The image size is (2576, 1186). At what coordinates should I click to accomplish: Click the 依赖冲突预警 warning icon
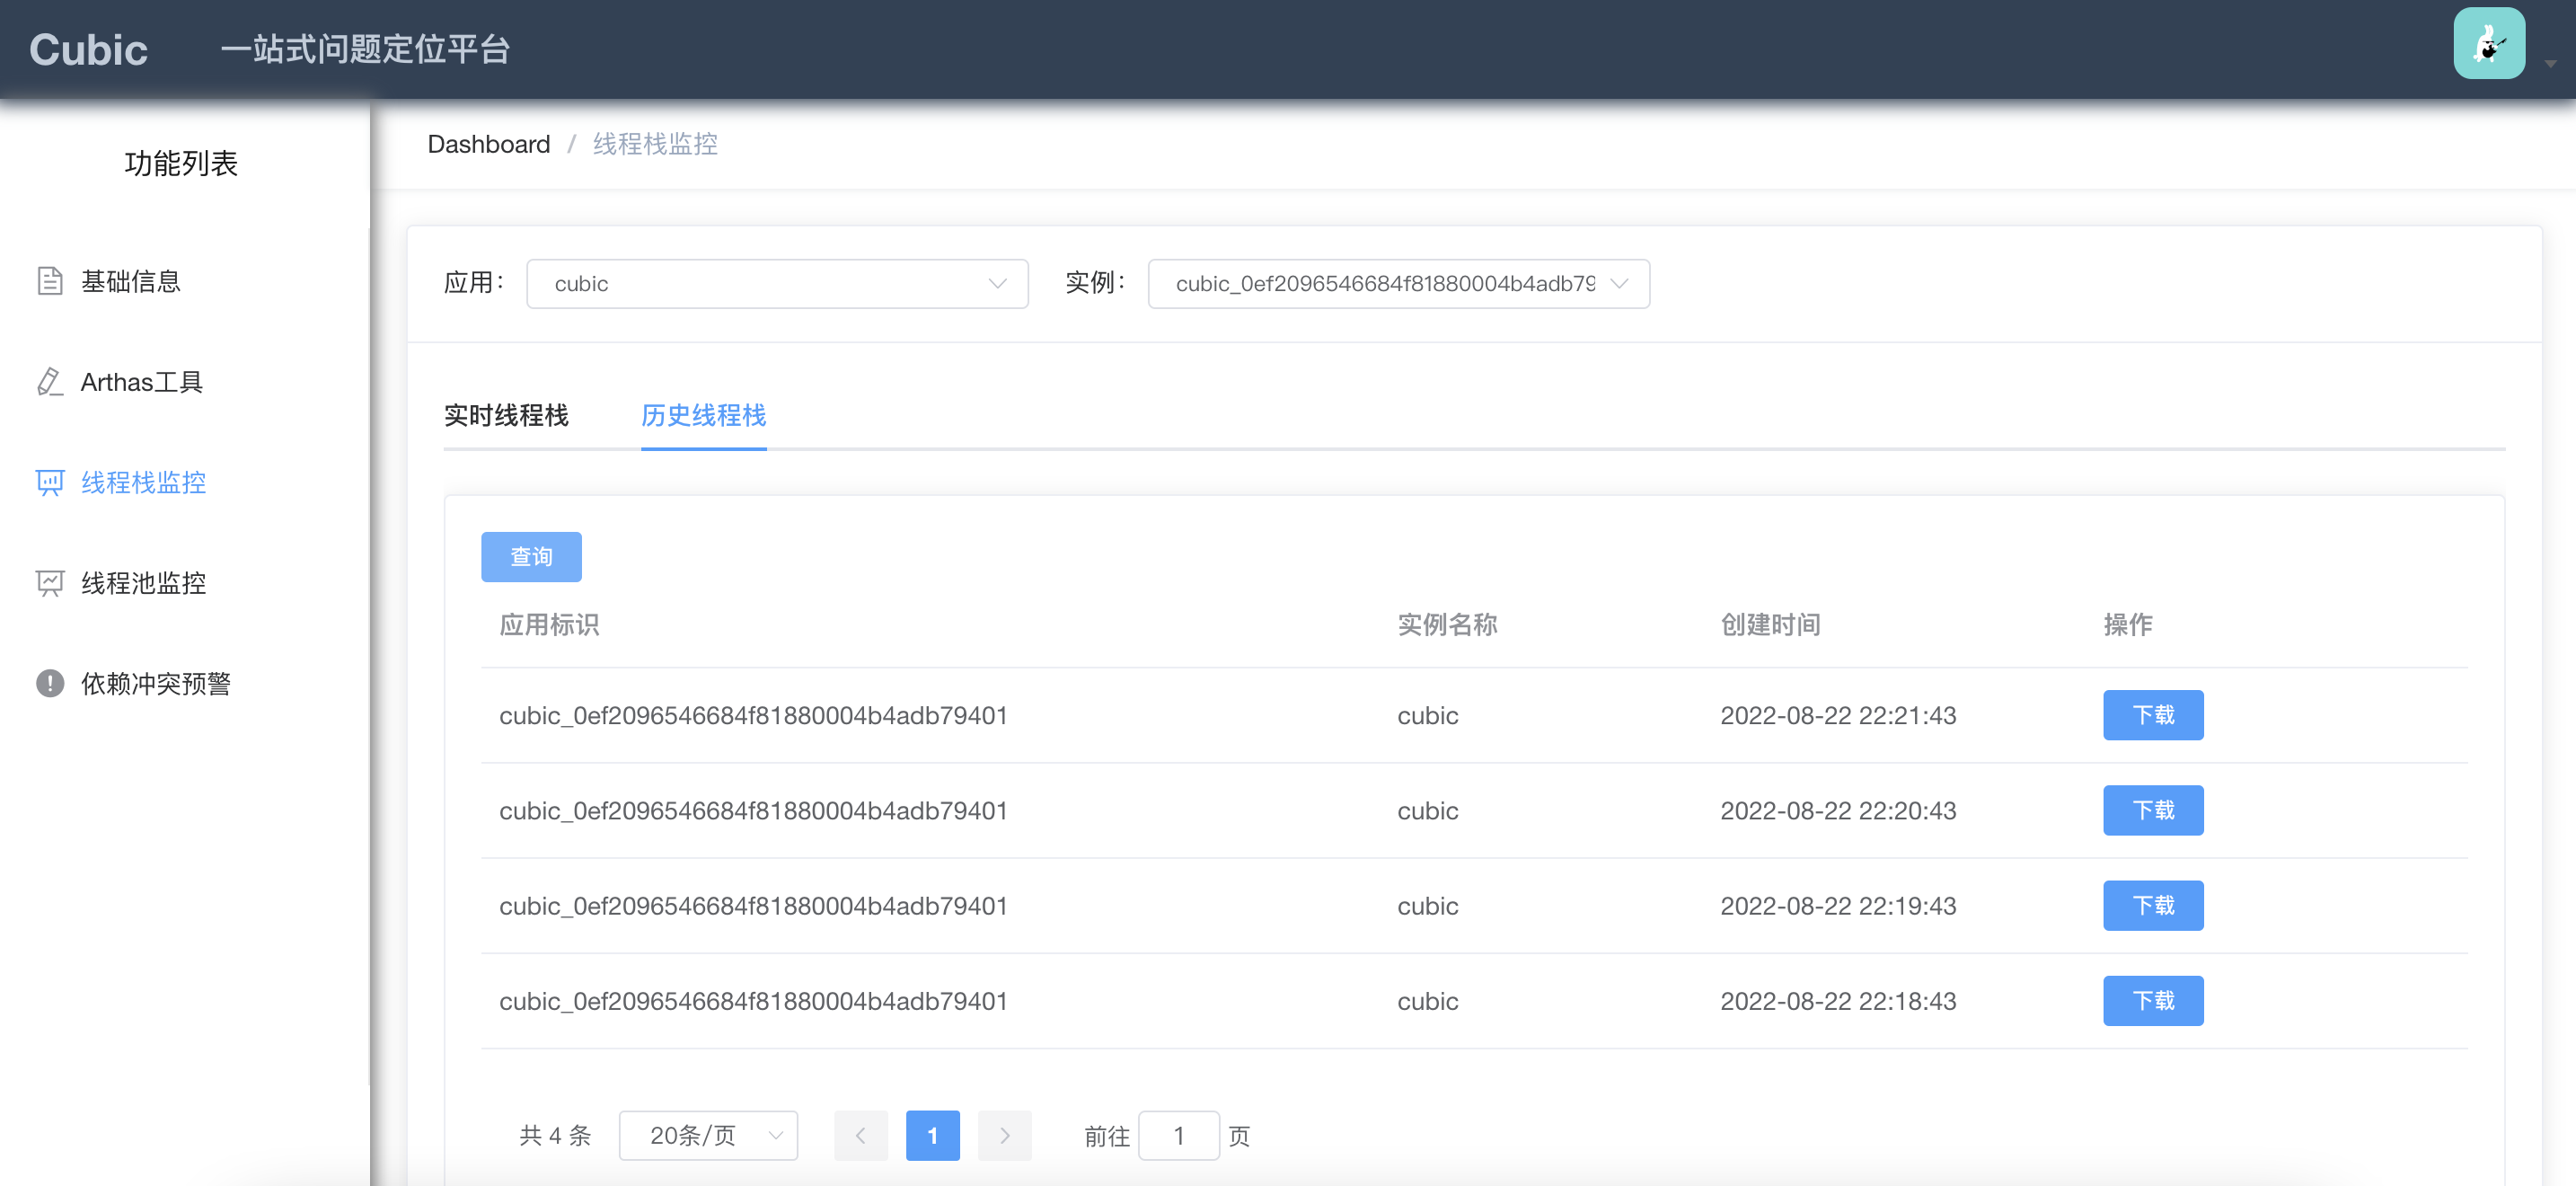[49, 684]
